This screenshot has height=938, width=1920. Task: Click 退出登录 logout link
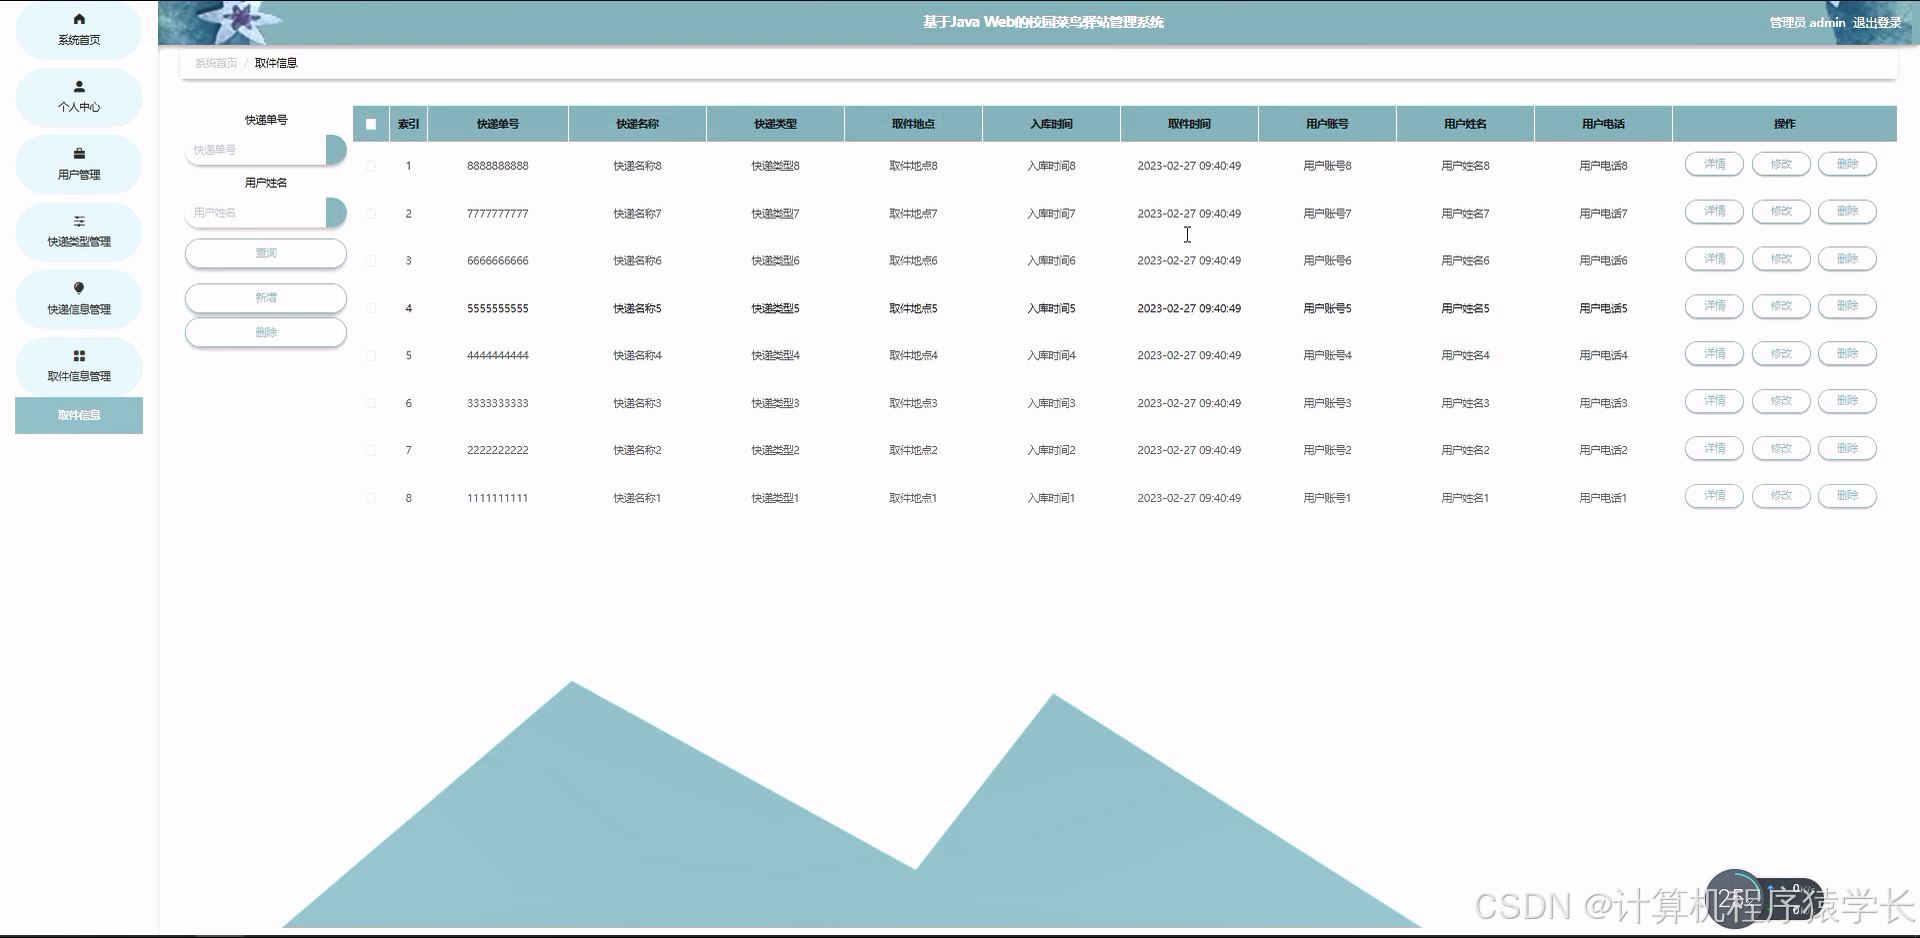coord(1877,22)
